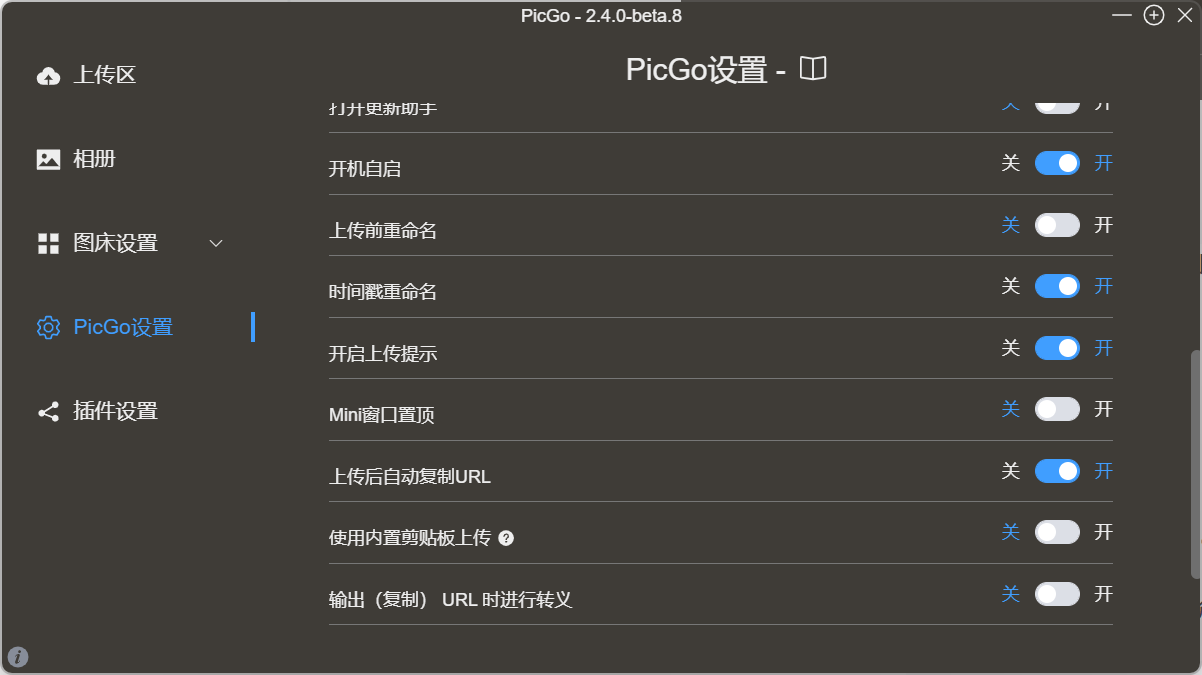Viewport: 1202px width, 675px height.
Task: Enable the 上传前重命名 switch
Action: (1057, 225)
